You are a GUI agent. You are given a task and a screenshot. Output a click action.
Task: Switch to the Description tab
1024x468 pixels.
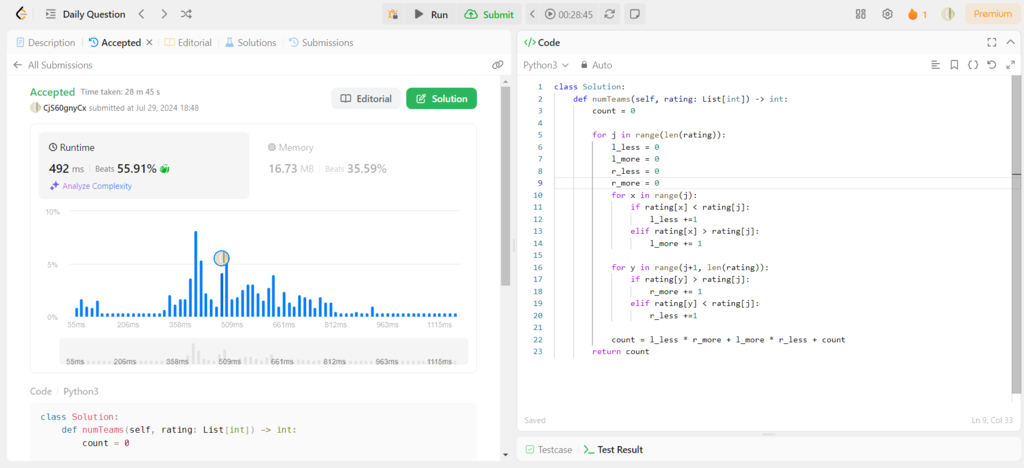[x=46, y=42]
